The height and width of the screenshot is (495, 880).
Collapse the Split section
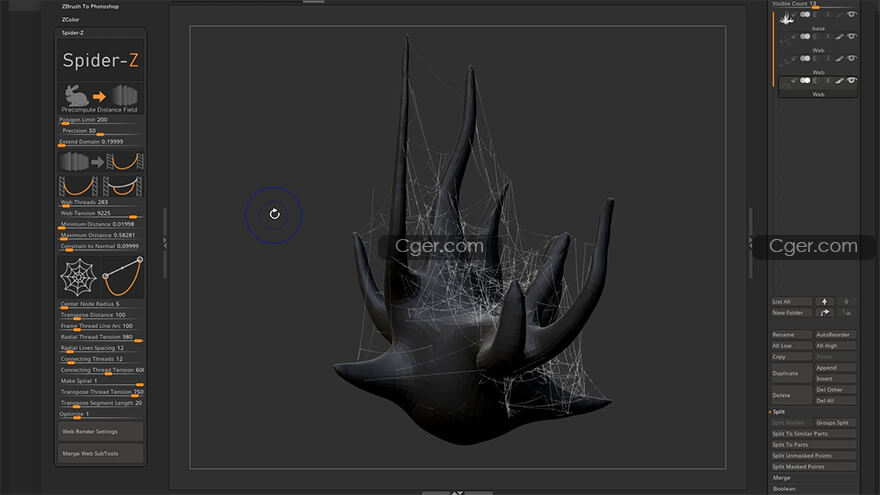[x=779, y=412]
